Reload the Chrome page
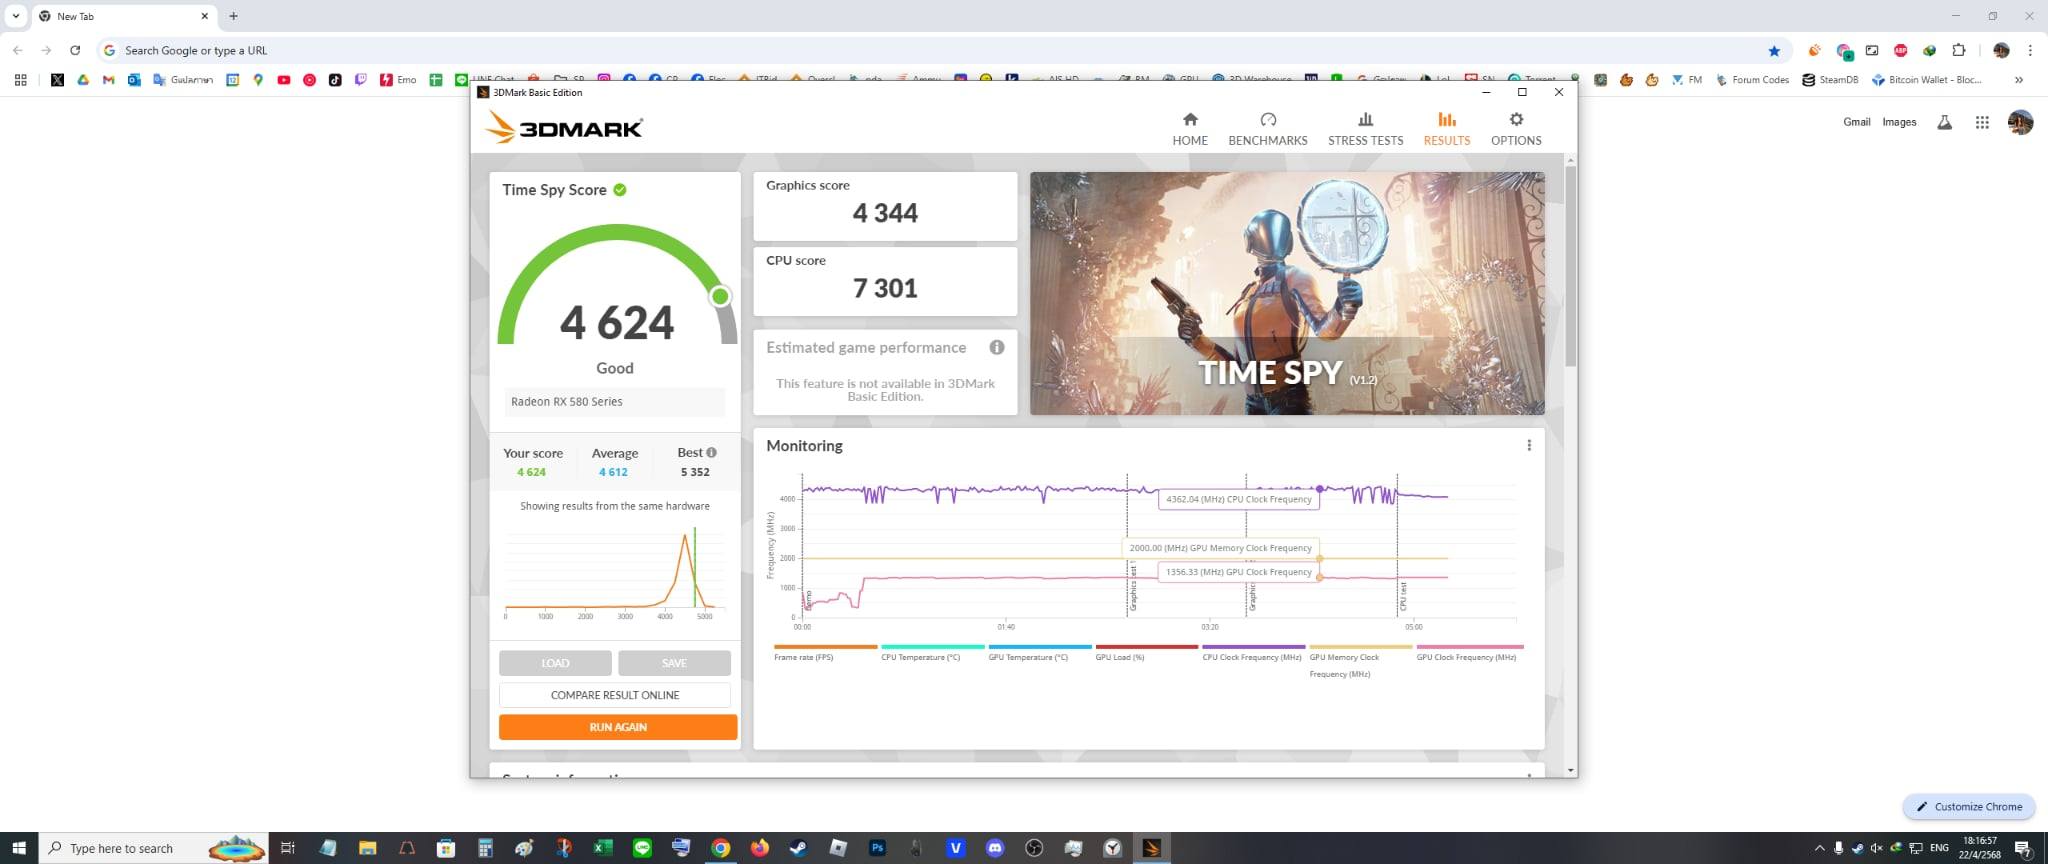 click(75, 50)
